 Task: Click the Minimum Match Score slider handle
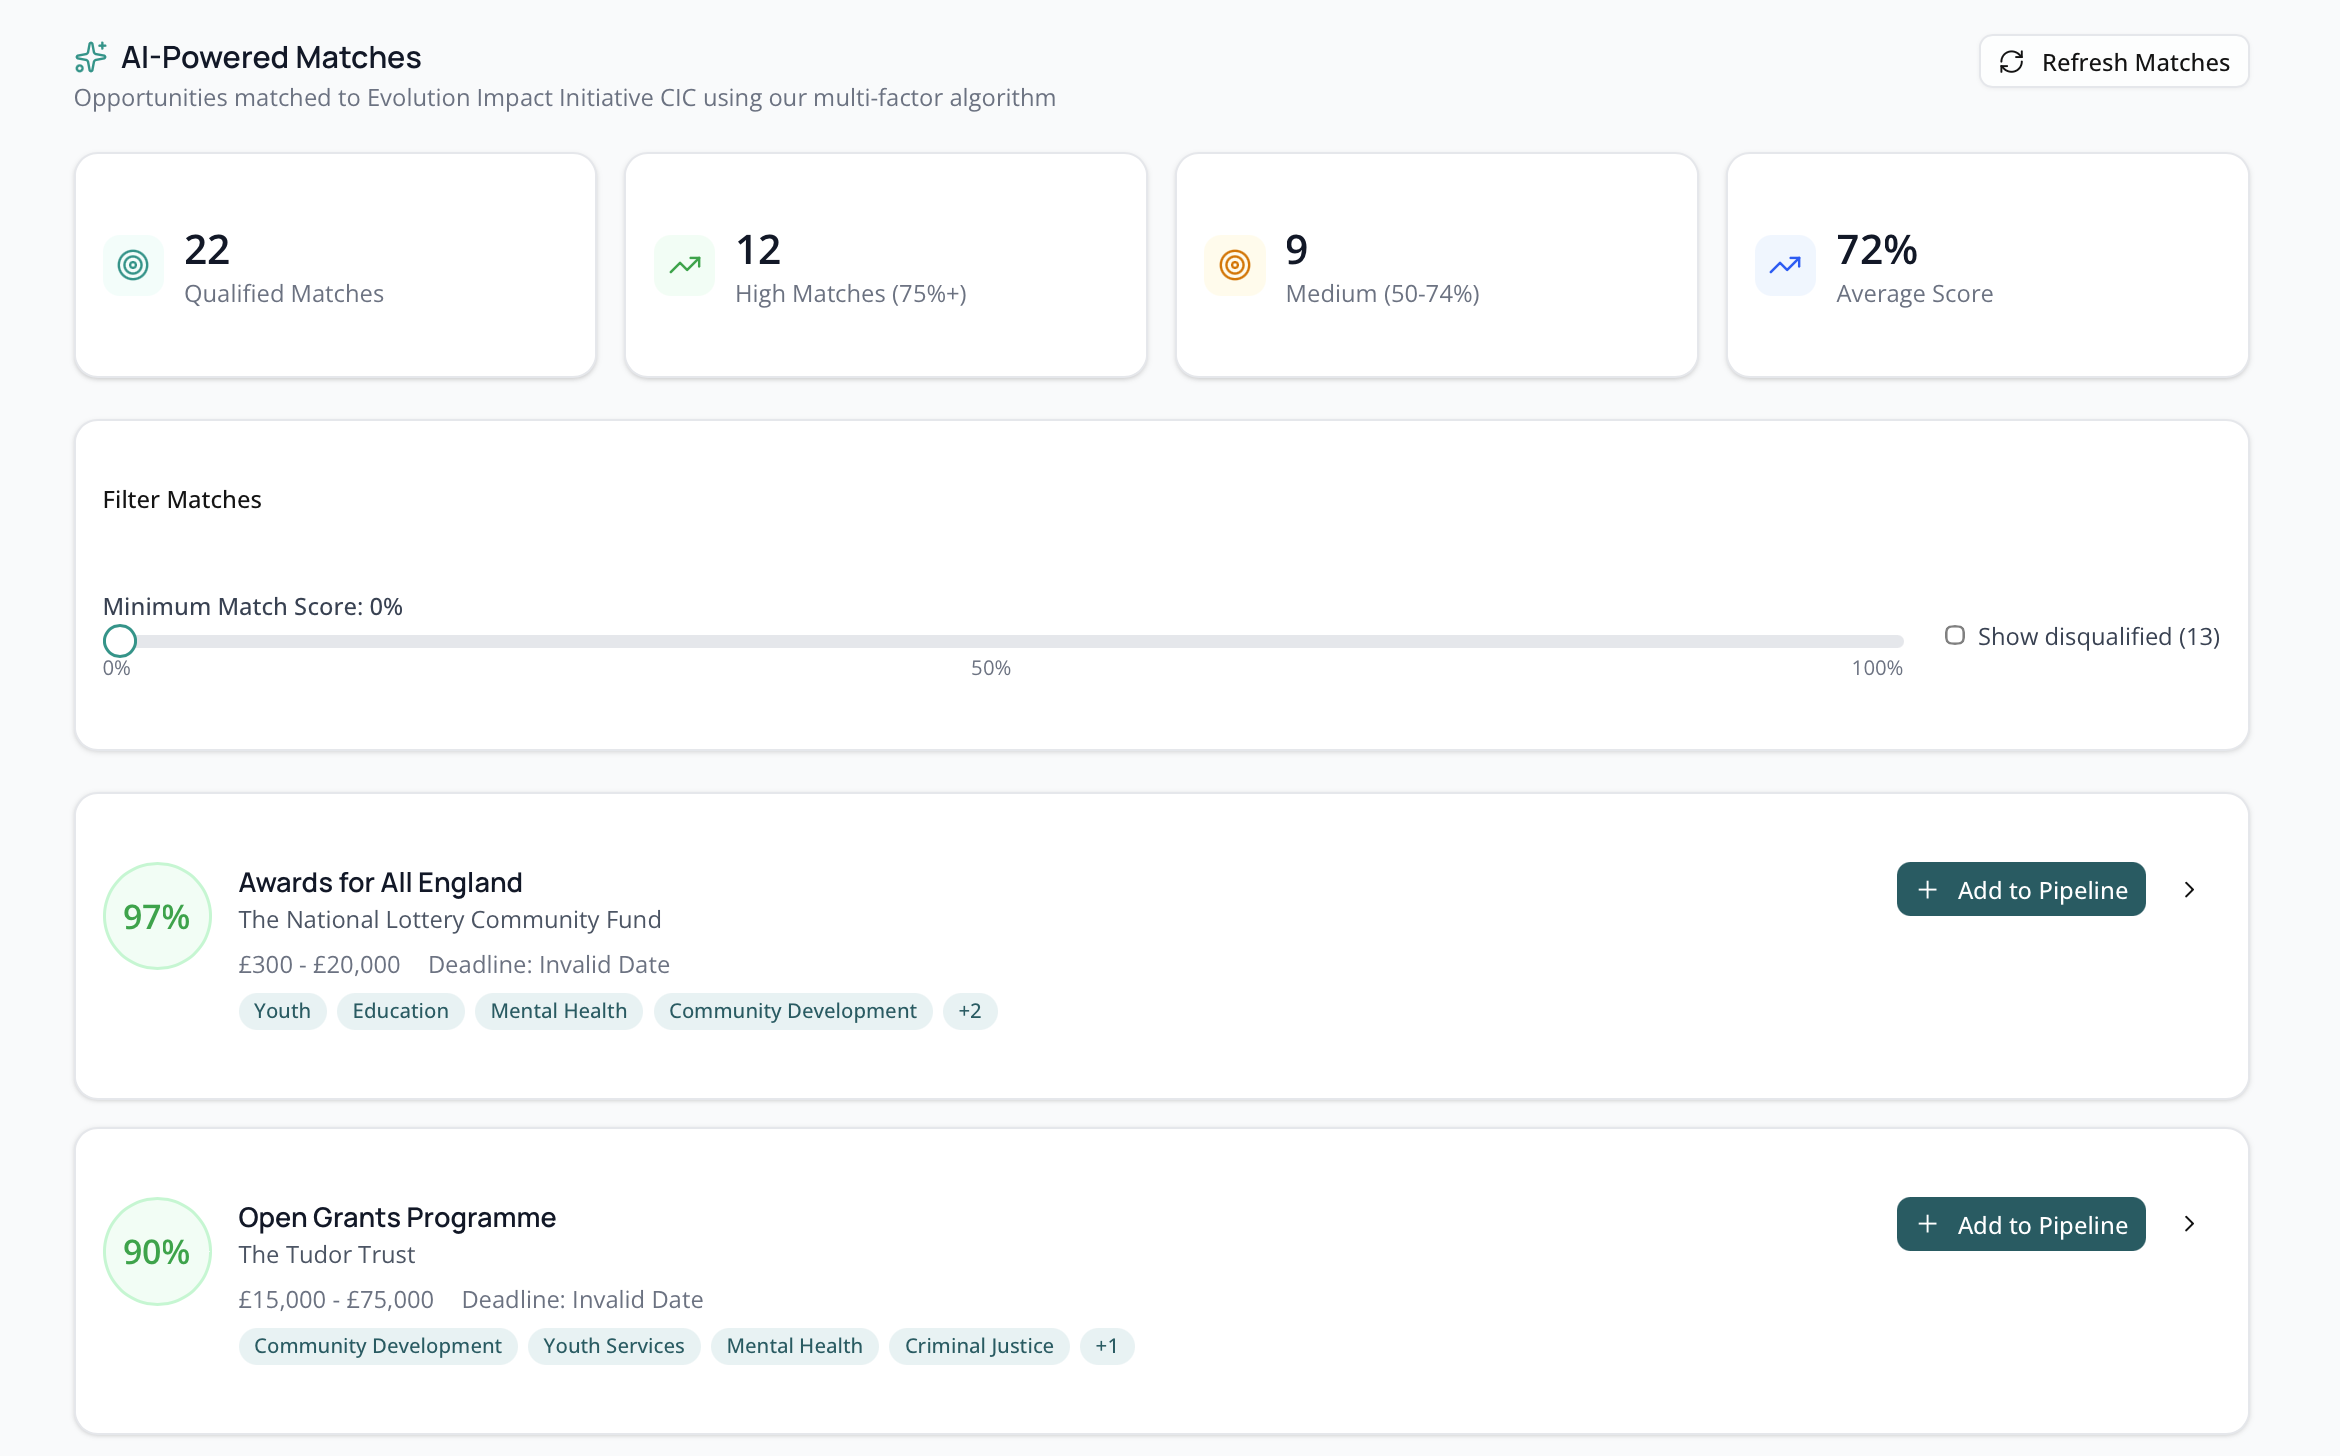click(120, 640)
